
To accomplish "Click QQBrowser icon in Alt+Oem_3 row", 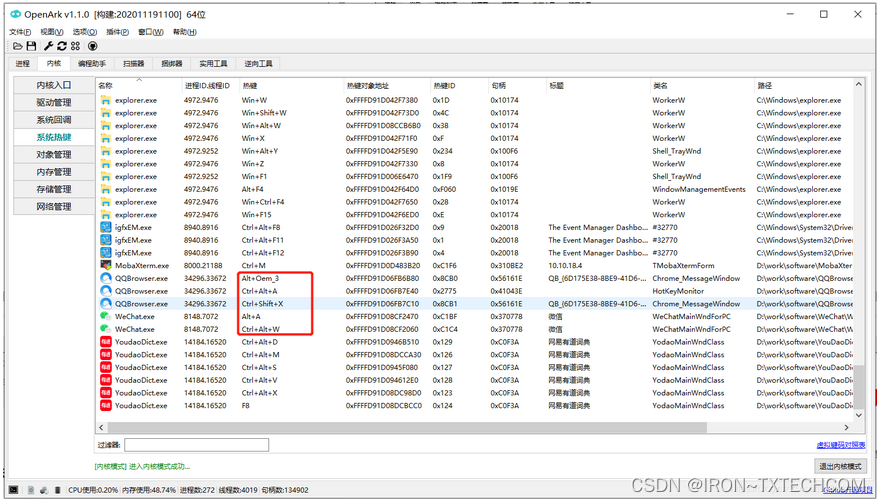I will coord(106,278).
